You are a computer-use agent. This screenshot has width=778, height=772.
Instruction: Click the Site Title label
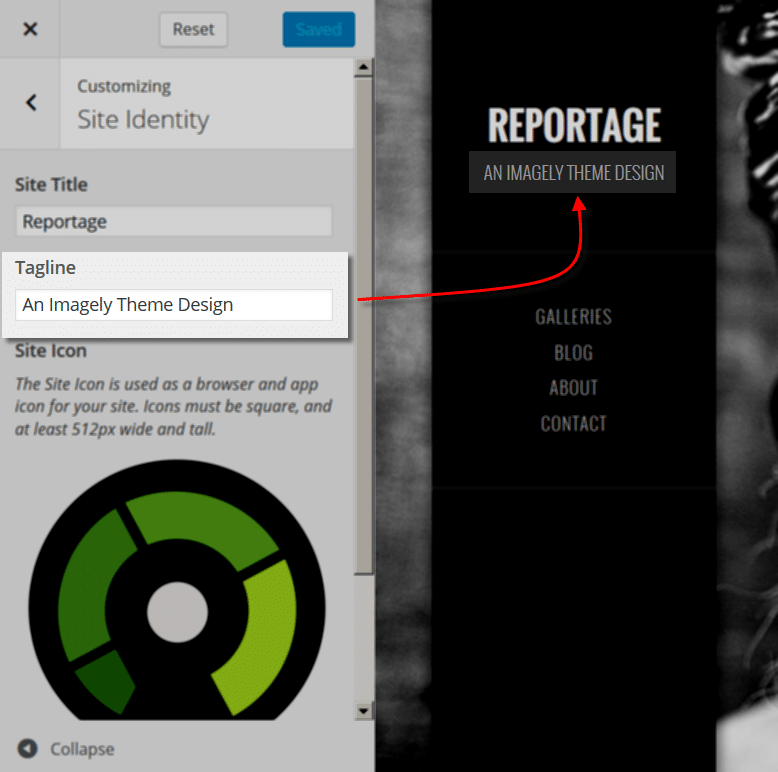[x=51, y=185]
